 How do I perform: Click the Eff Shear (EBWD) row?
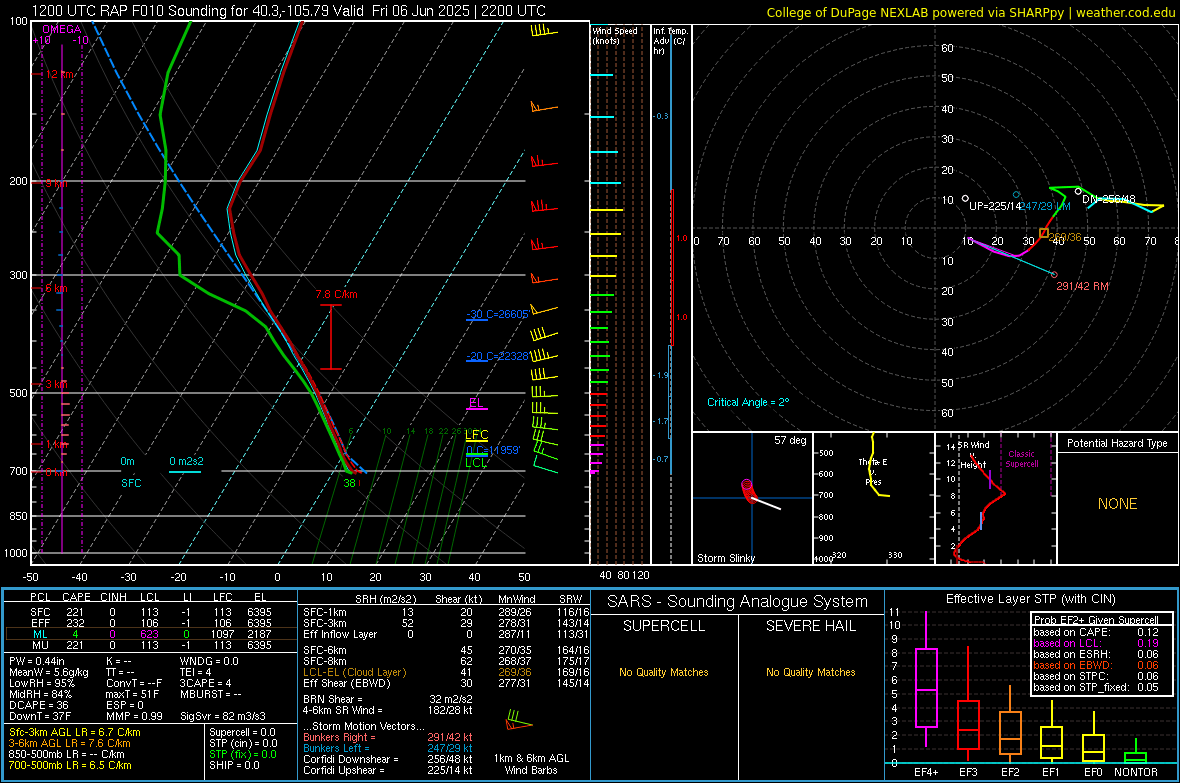tap(446, 684)
